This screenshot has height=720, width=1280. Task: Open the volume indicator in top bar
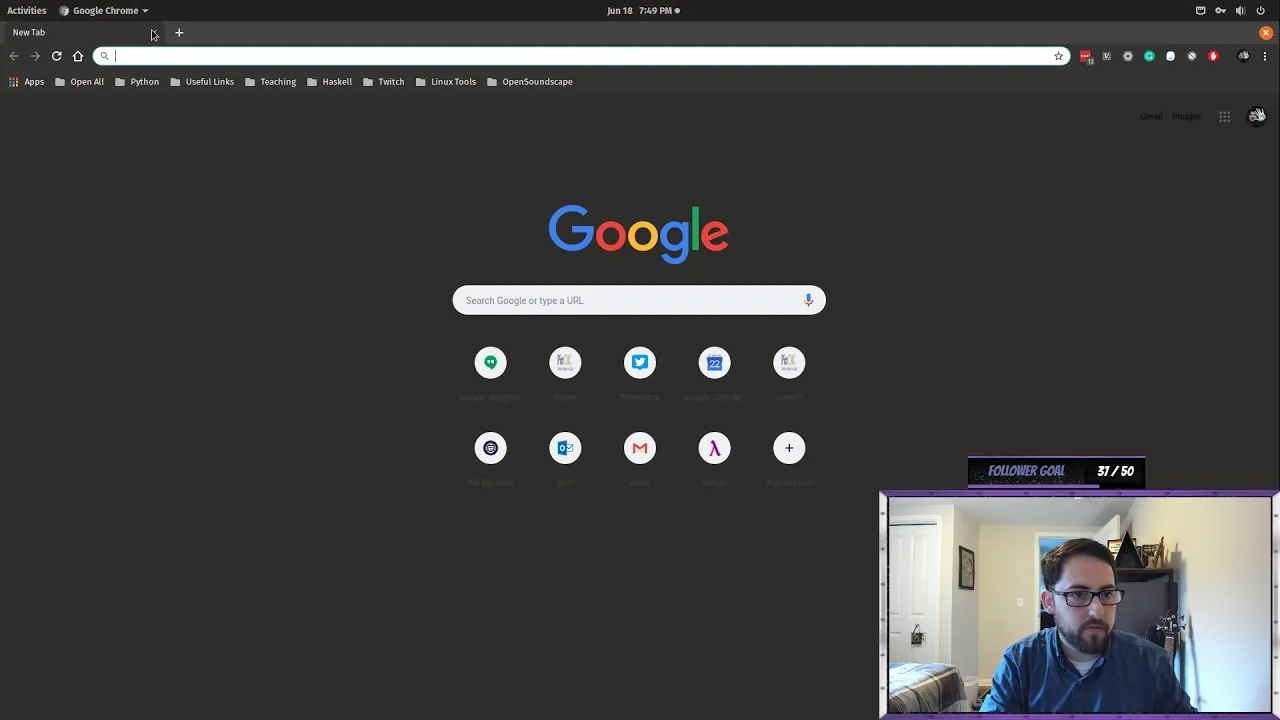(1240, 11)
